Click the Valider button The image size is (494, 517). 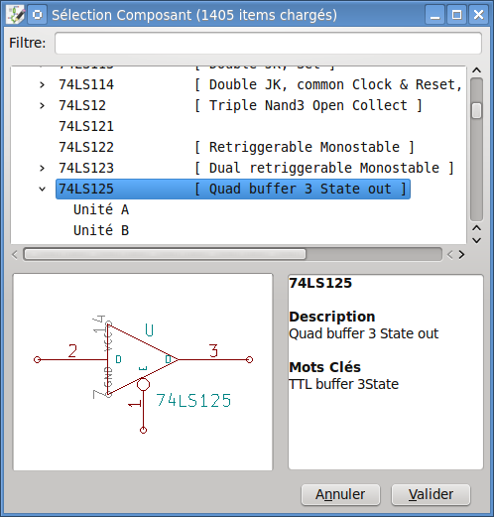tap(431, 494)
